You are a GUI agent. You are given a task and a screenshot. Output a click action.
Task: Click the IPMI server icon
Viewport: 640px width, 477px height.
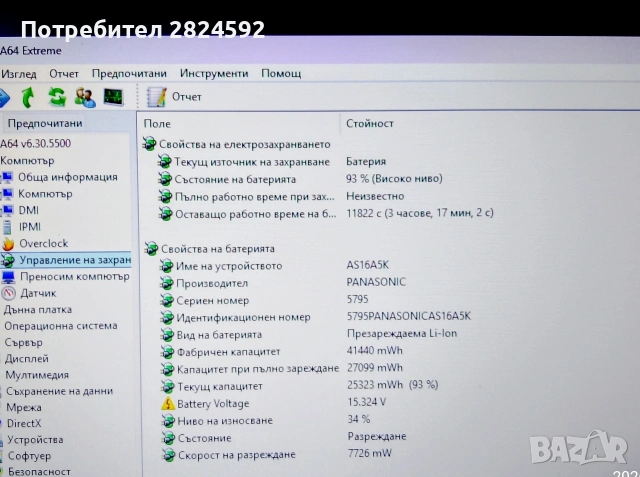click(7, 227)
